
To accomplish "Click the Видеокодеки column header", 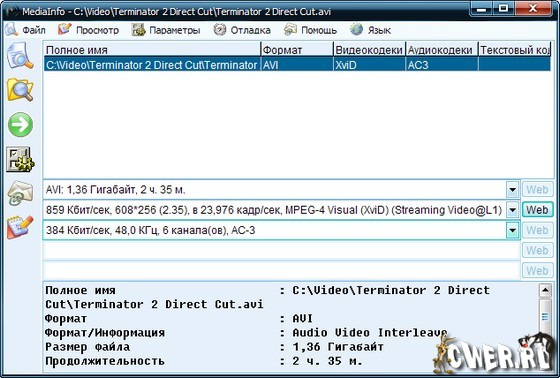I will (369, 50).
